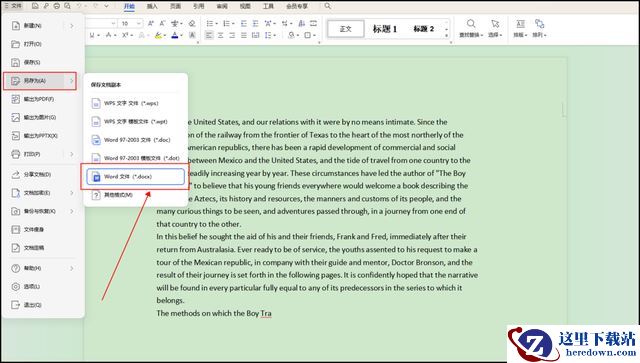Click the superscript X² icon
Screen dimensions: 640x363
pos(125,36)
